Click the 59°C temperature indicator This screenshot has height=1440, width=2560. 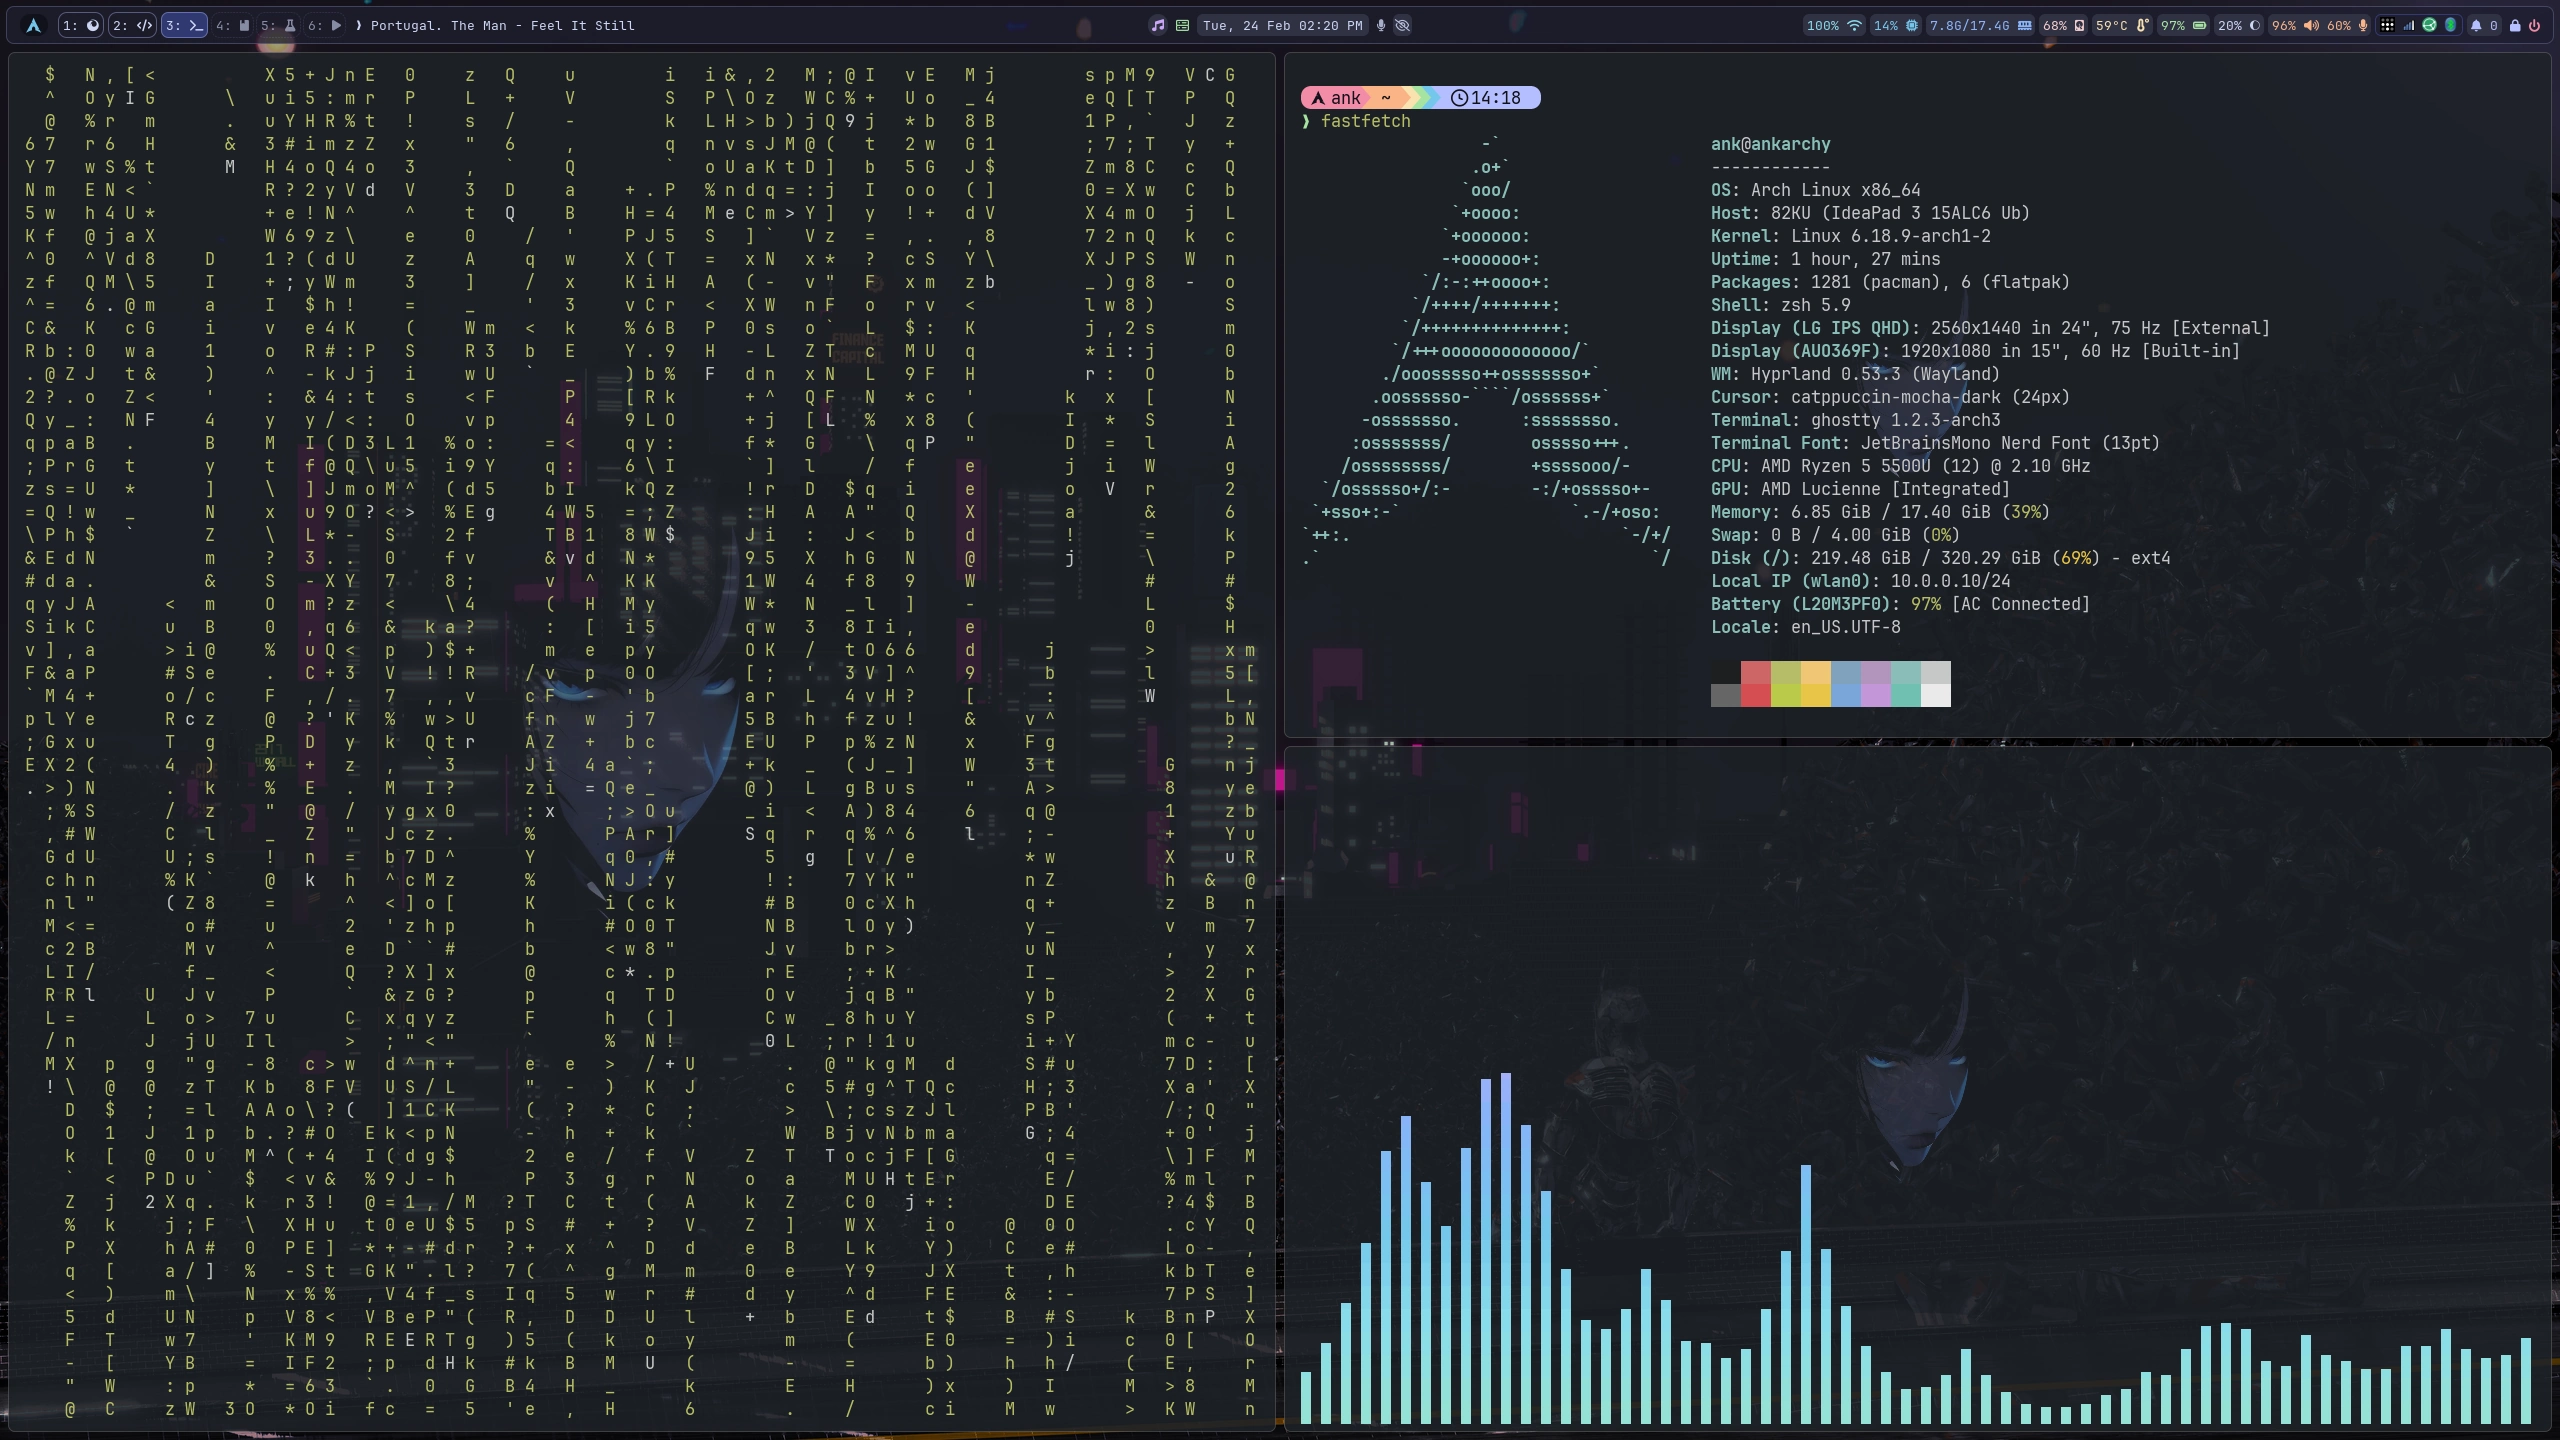coord(2122,26)
